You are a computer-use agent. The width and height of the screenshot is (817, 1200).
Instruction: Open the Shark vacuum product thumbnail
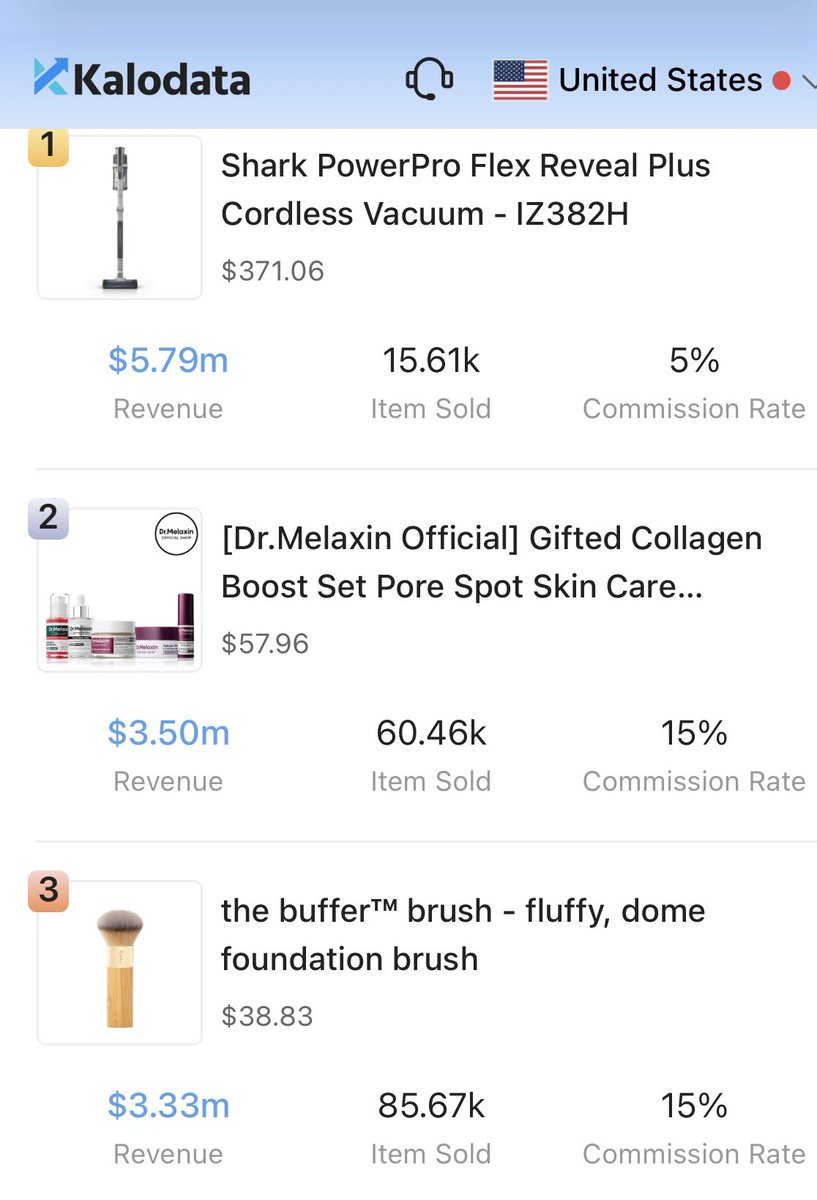pyautogui.click(x=120, y=218)
